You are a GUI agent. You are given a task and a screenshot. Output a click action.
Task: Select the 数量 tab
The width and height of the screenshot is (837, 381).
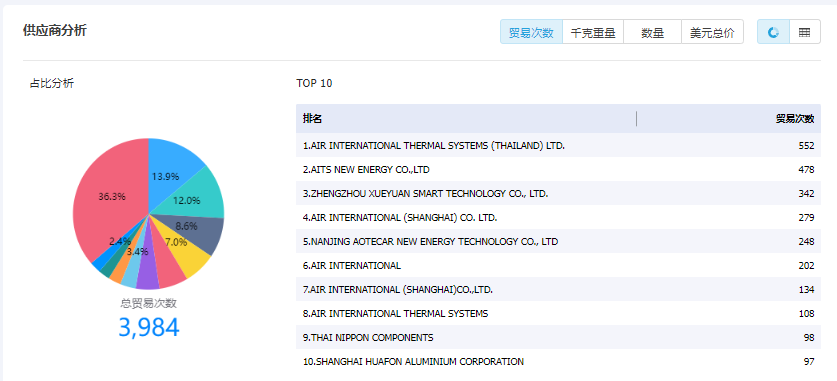coord(652,32)
